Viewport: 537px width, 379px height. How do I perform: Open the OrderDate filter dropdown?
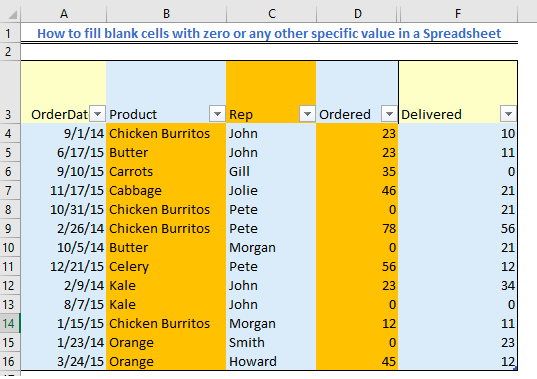[98, 113]
